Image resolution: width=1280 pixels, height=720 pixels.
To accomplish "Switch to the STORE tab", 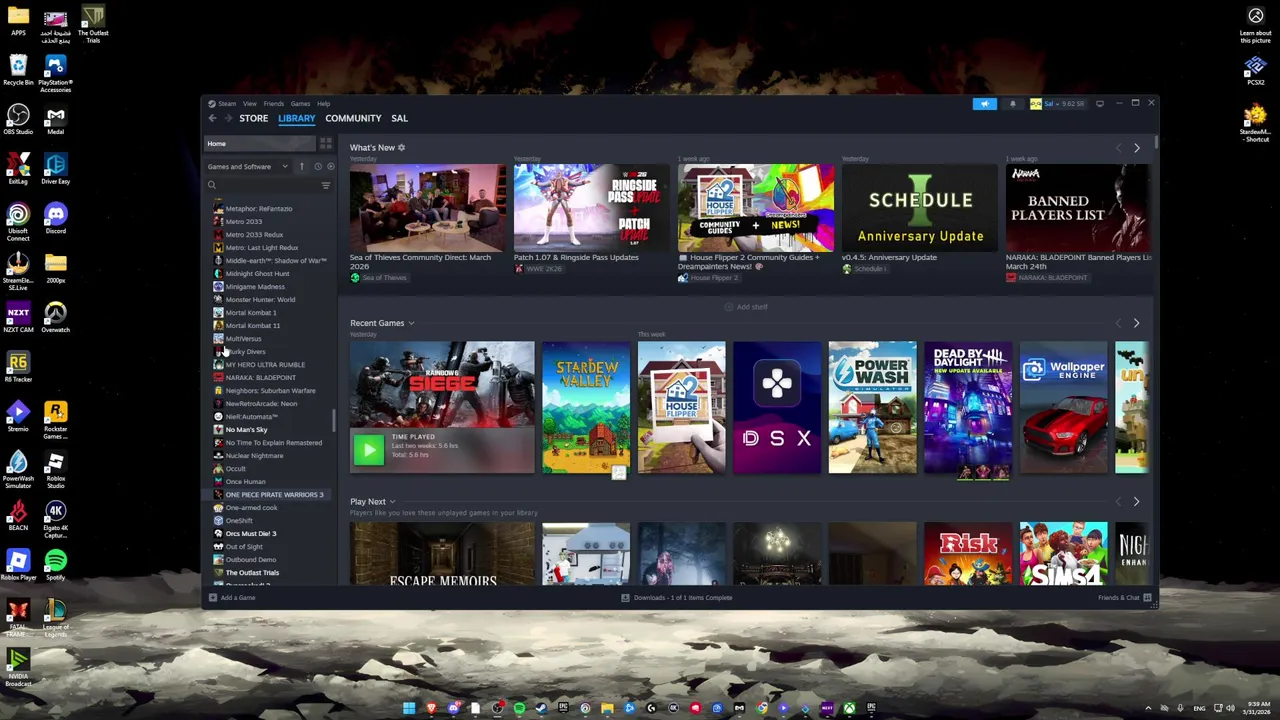I will pyautogui.click(x=253, y=118).
